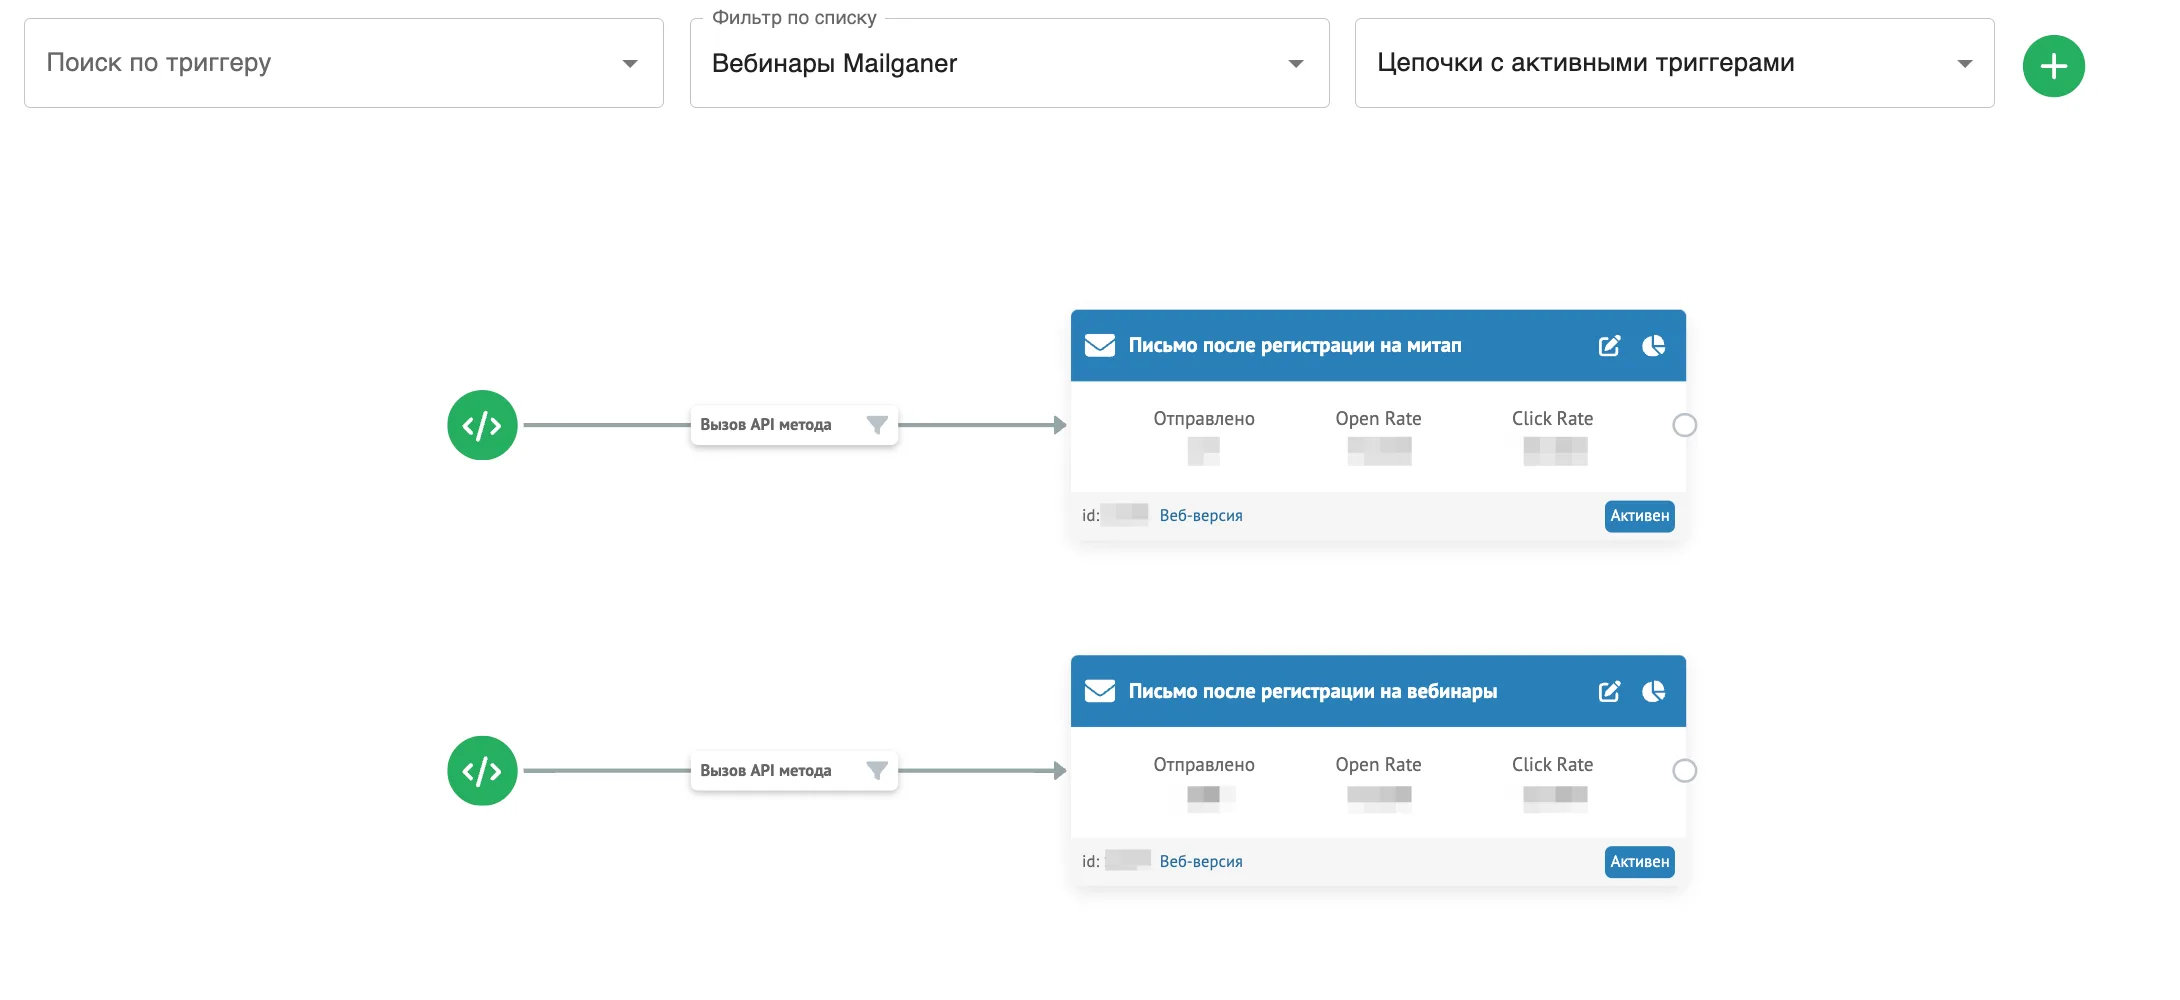Select the top green API code trigger node
The width and height of the screenshot is (2180, 1000).
pos(482,425)
